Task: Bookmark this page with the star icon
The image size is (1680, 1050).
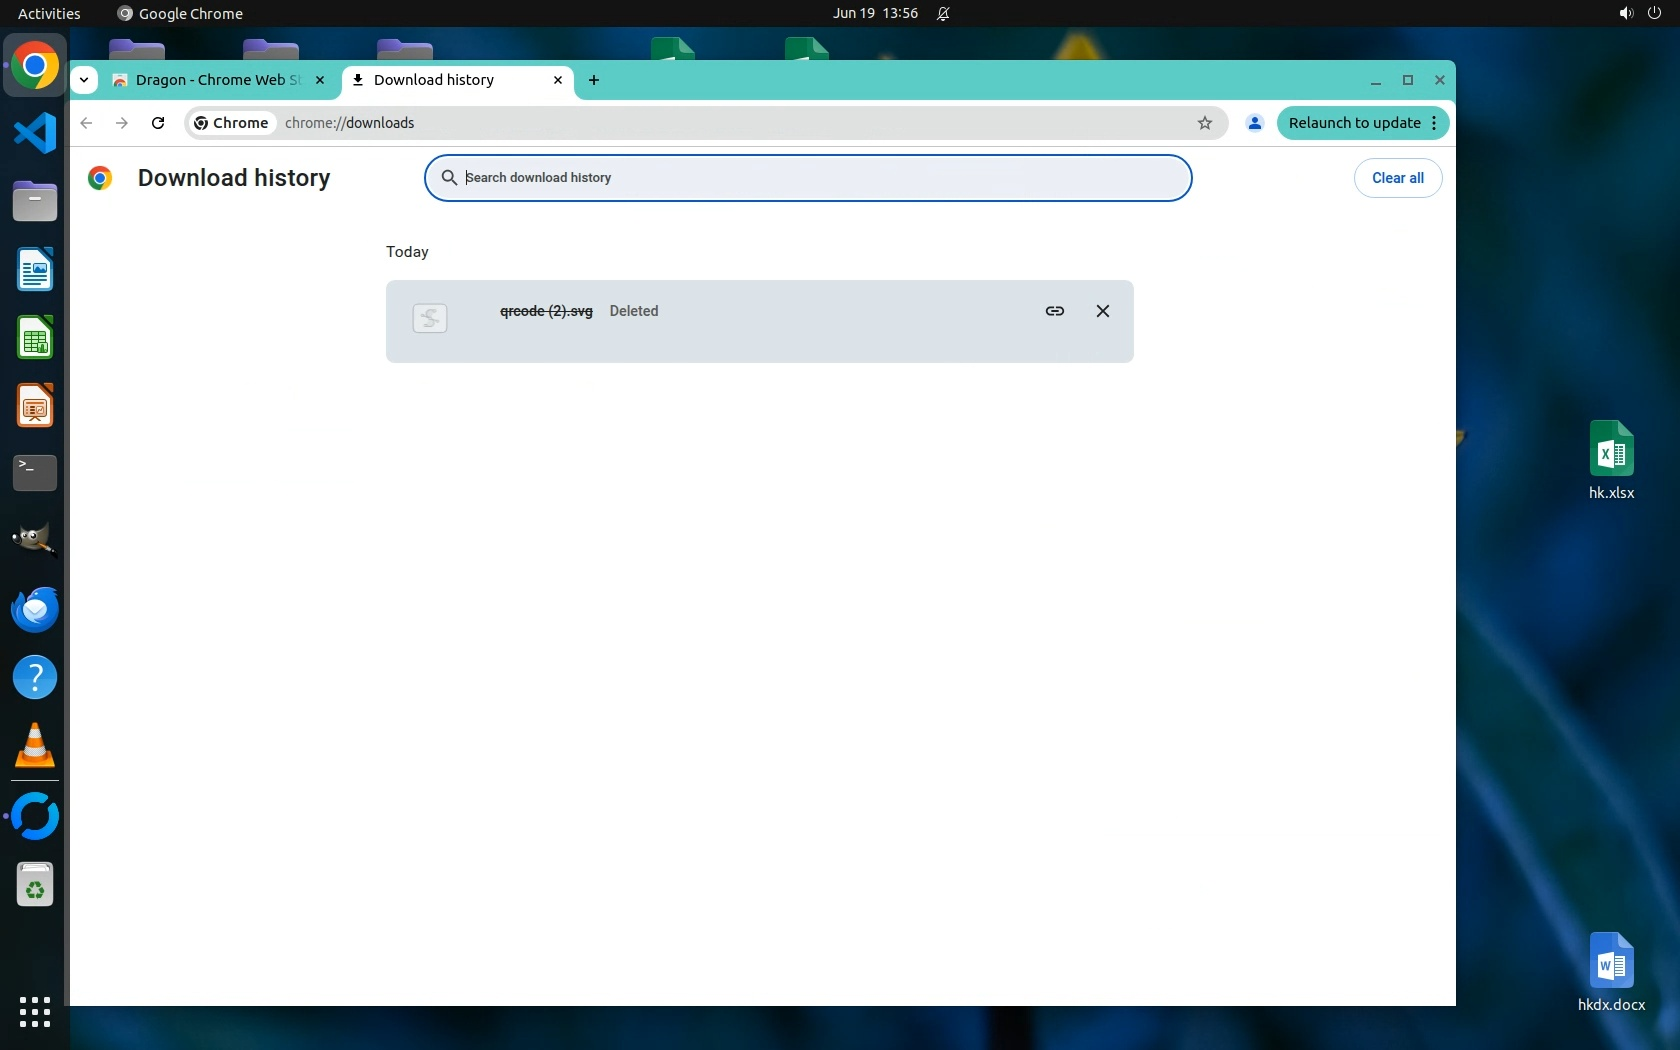Action: [x=1204, y=123]
